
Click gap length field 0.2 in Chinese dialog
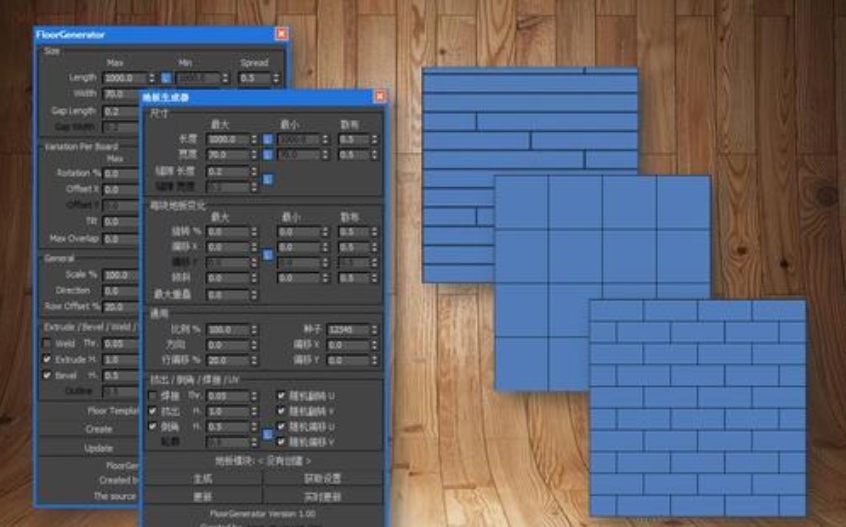tap(228, 172)
